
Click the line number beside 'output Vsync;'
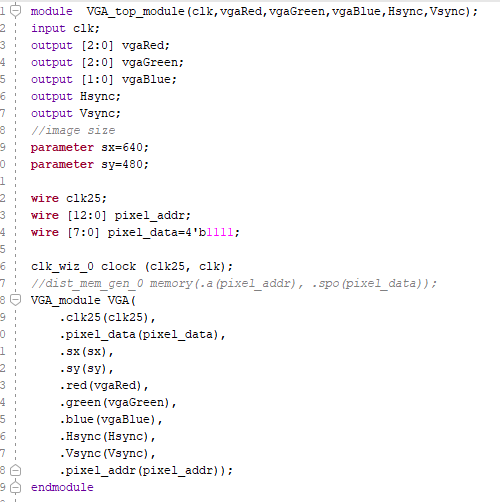point(3,113)
